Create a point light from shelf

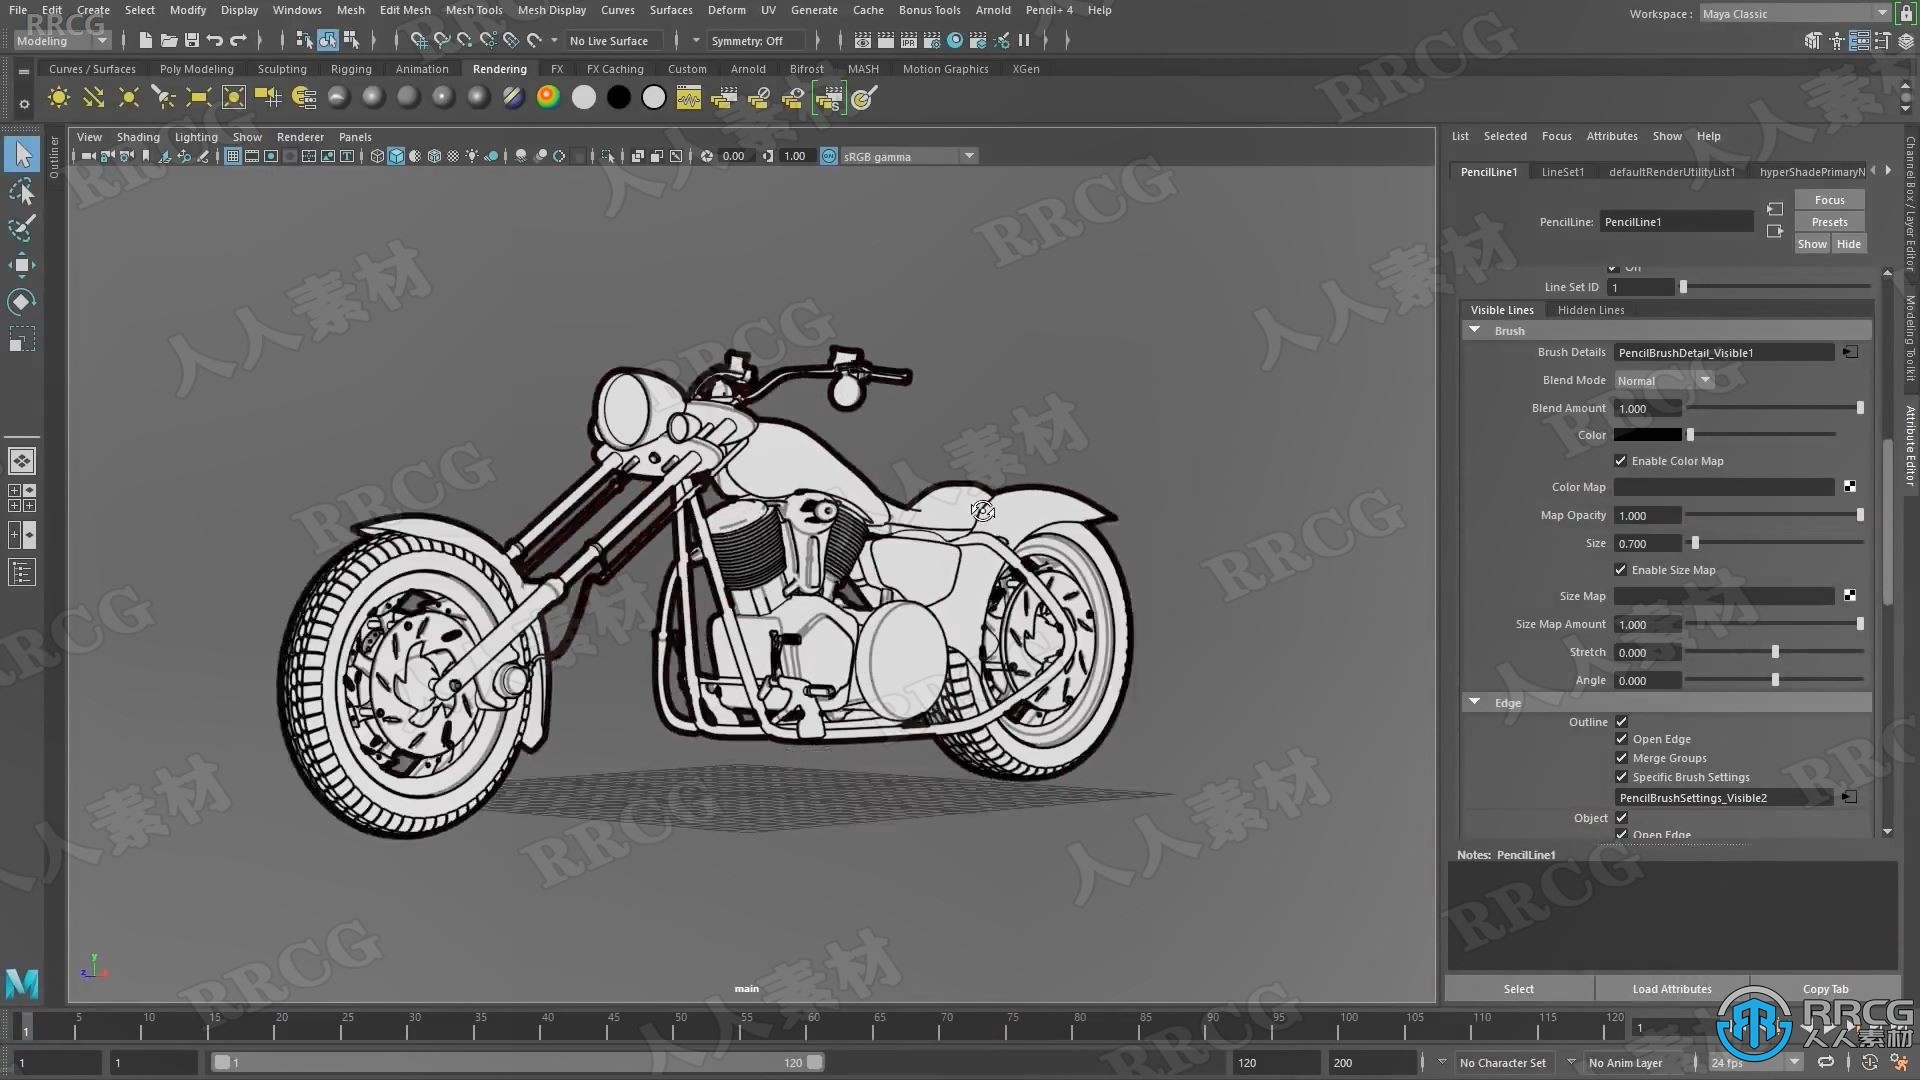click(x=128, y=97)
